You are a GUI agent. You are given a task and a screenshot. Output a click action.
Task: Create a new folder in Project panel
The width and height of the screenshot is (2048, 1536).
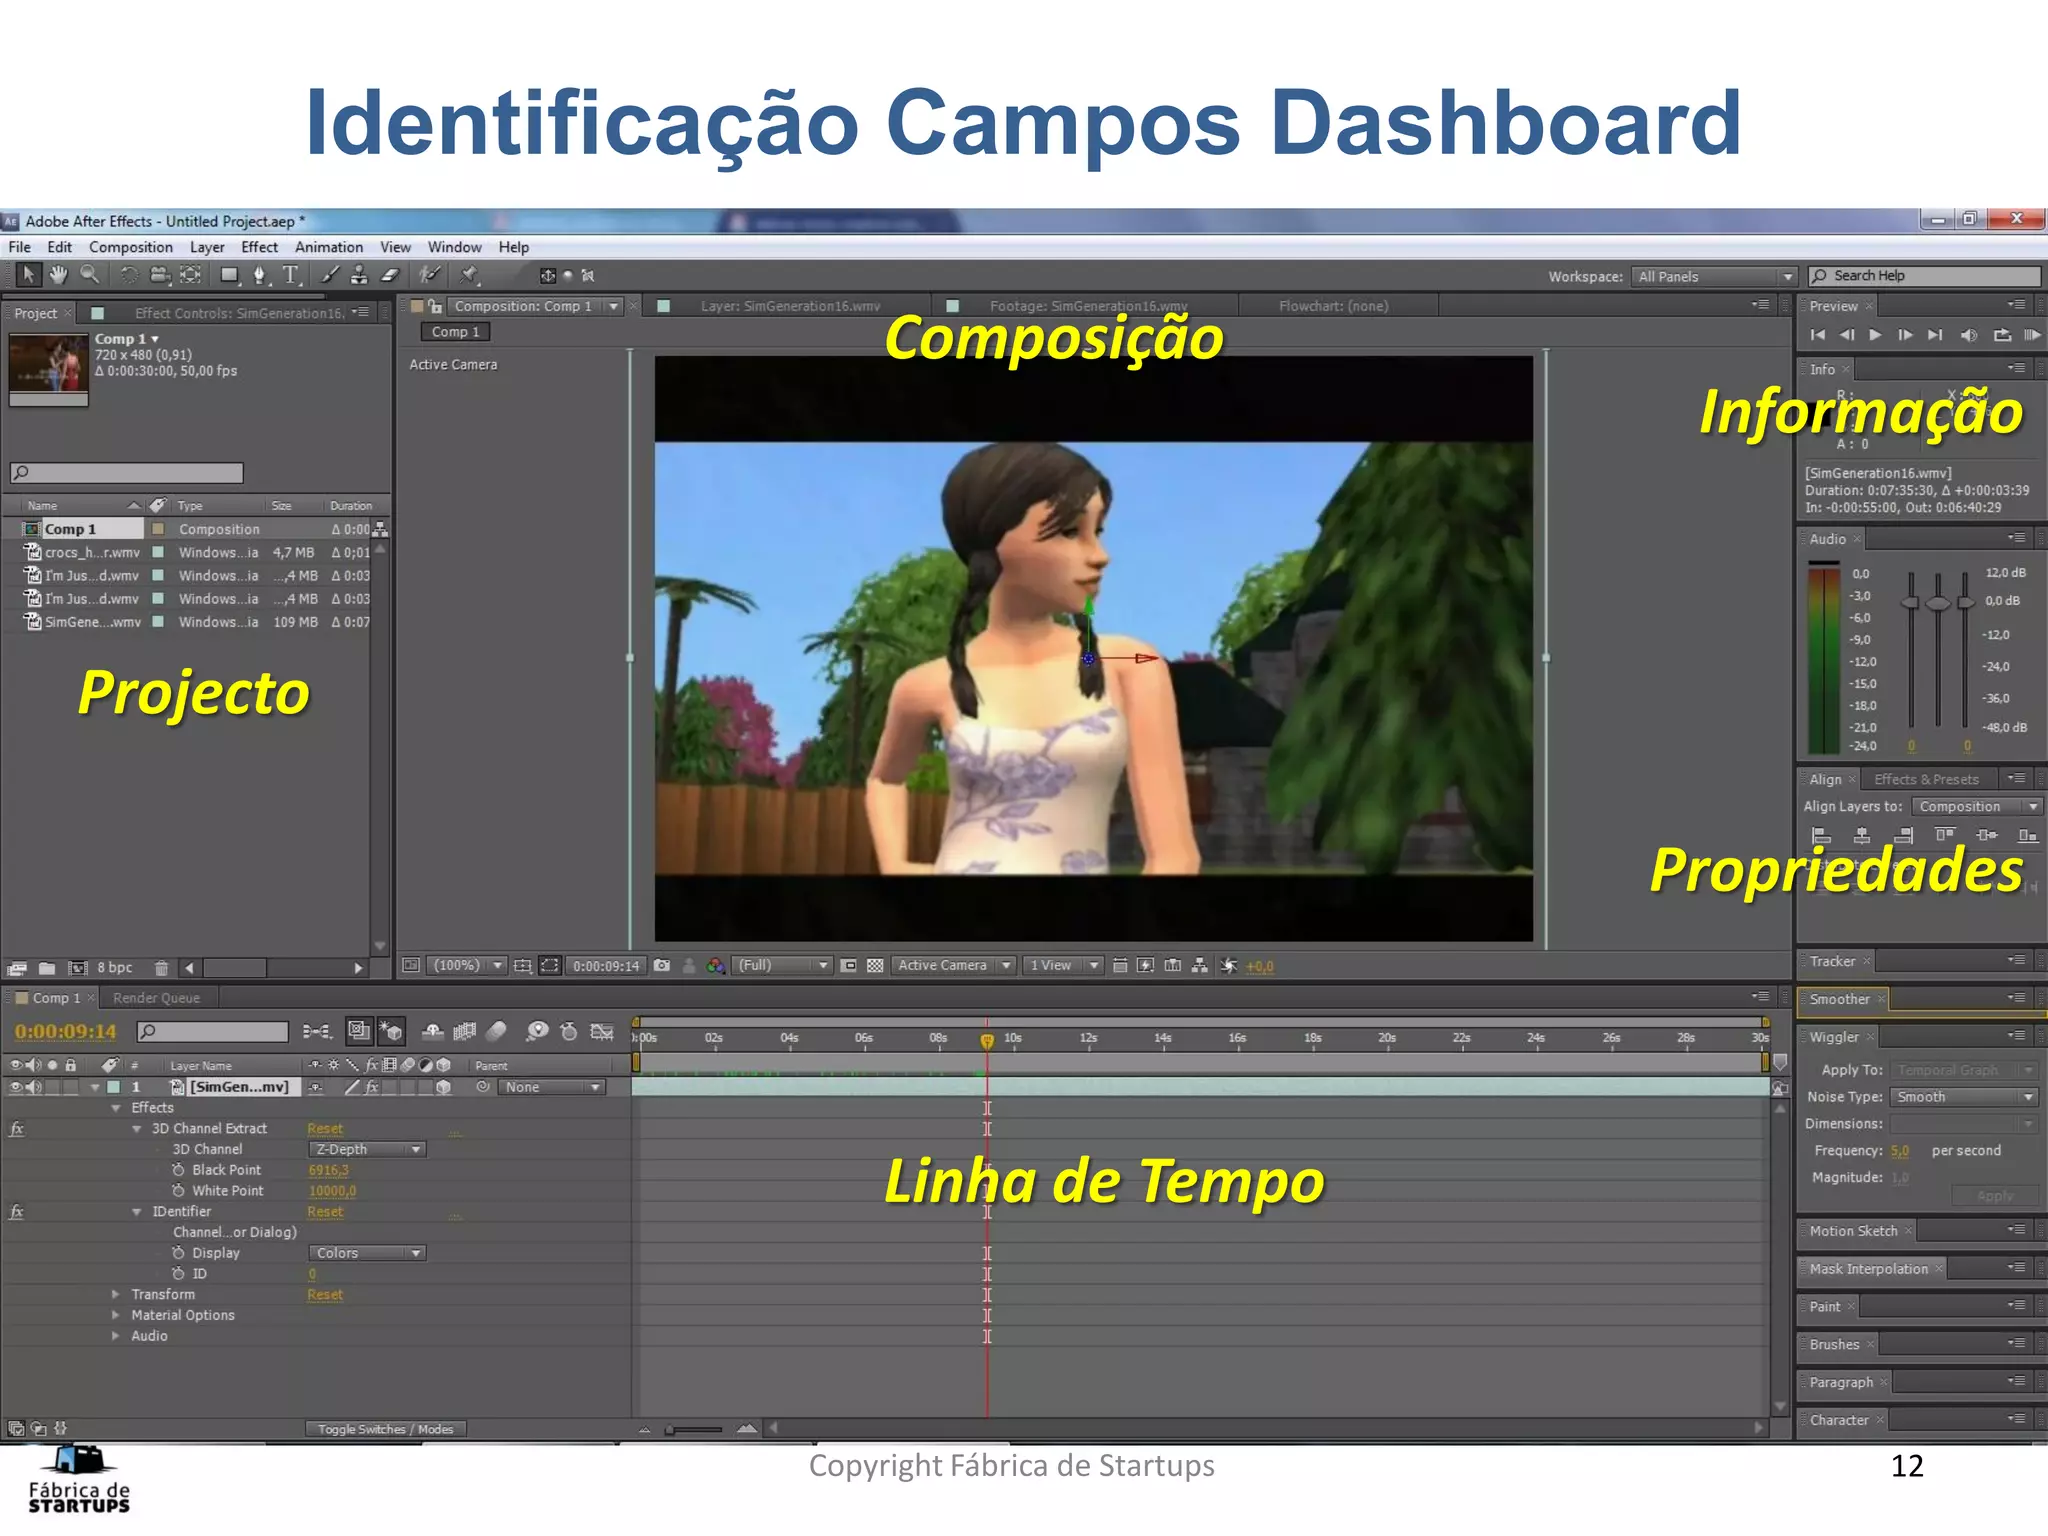pos(47,968)
